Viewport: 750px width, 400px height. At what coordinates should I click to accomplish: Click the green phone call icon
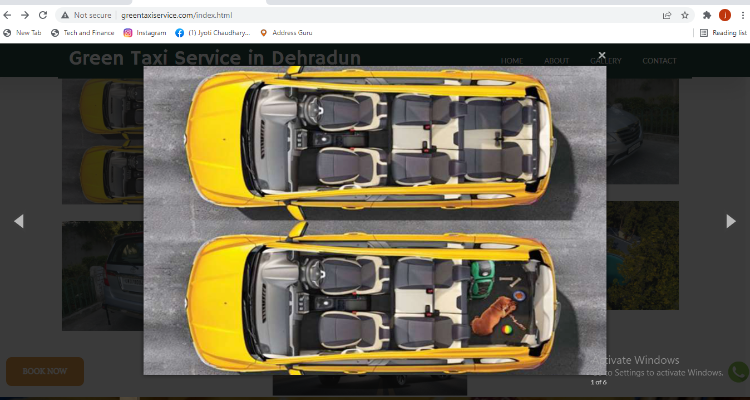[x=738, y=372]
